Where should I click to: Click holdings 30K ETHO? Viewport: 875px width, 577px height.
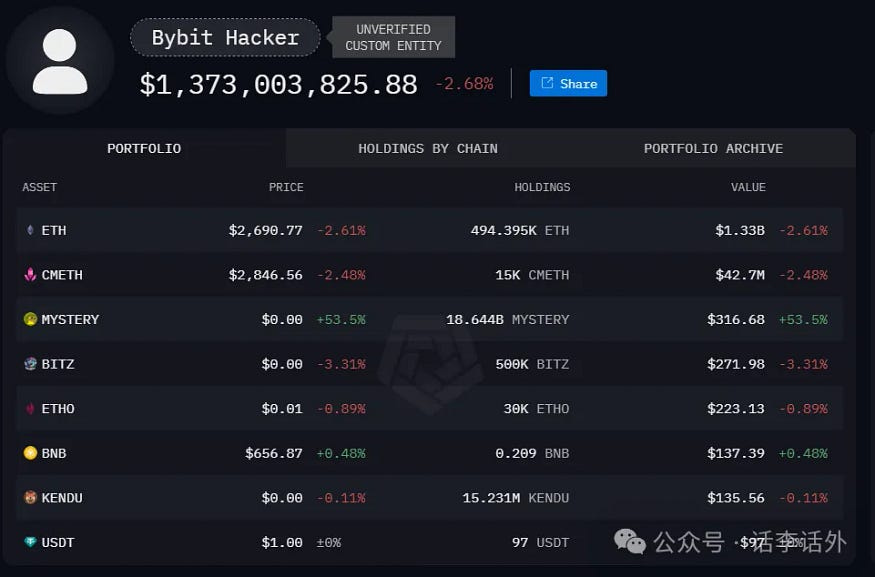pos(536,408)
